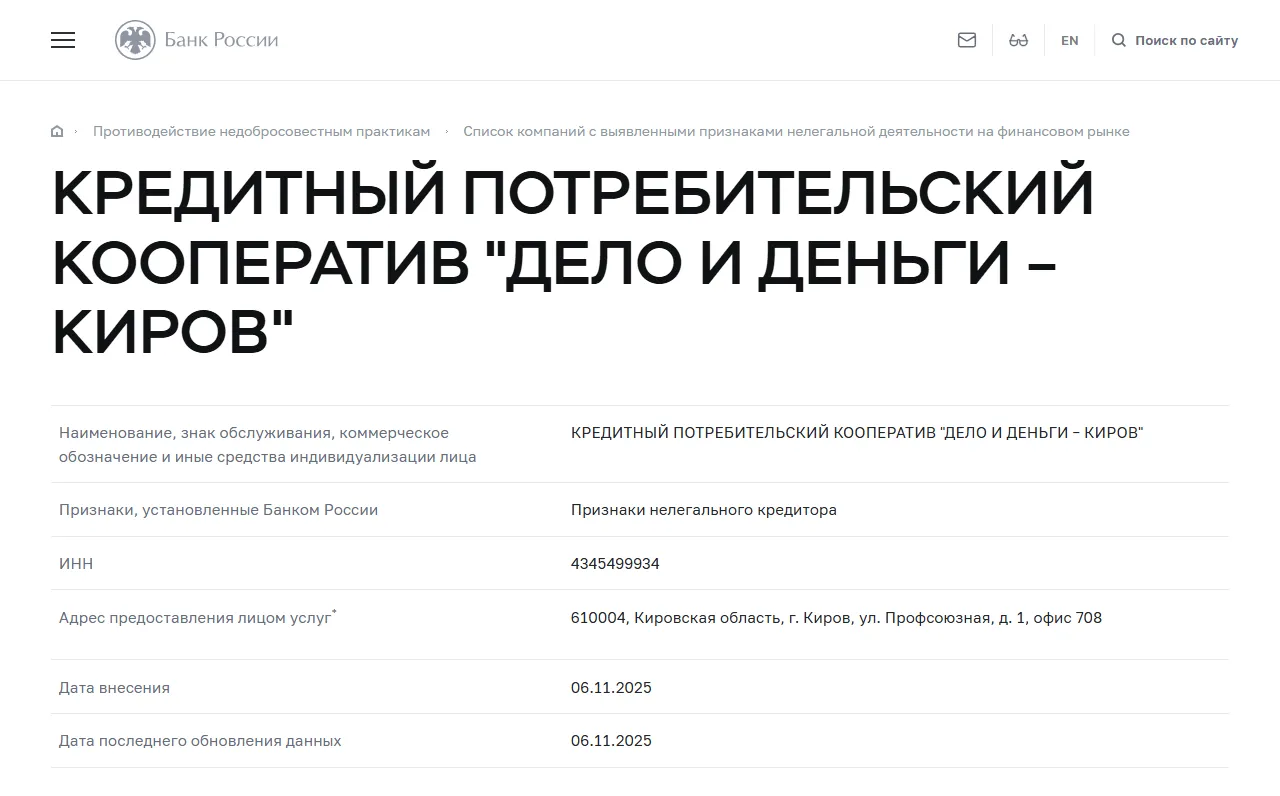Viewport: 1280px width, 796px height.
Task: Click the 'Дата внесения' date 06.11.2025
Action: (611, 688)
